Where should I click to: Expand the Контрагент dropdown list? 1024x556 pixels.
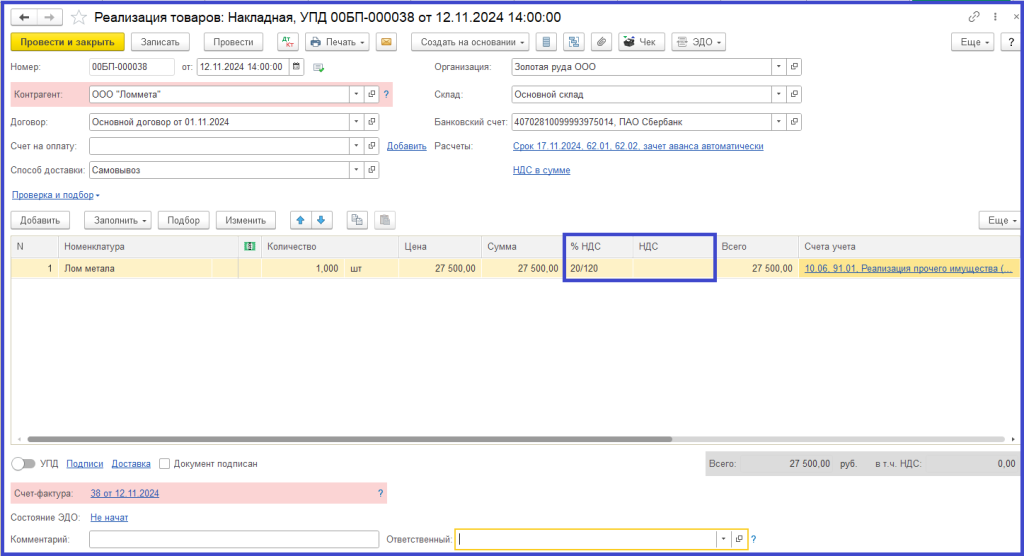(x=356, y=94)
